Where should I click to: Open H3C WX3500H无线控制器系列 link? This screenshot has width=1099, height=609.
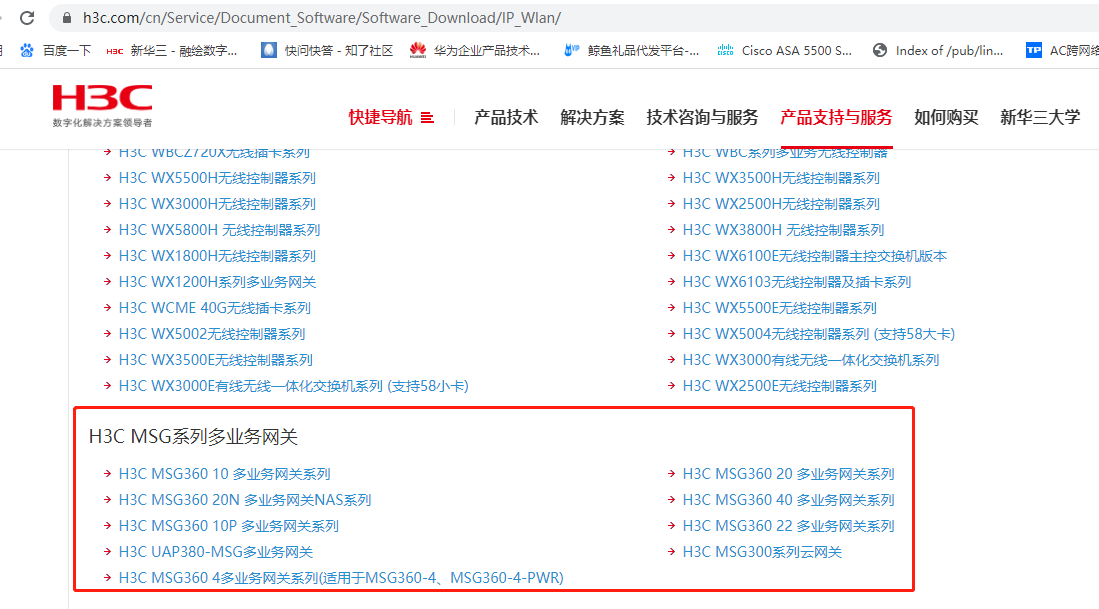click(781, 178)
